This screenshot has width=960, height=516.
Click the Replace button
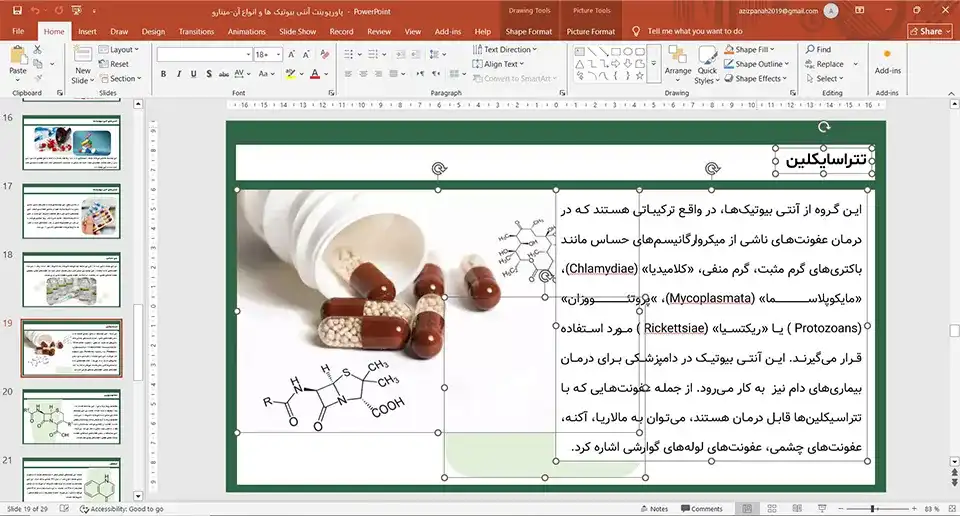825,64
